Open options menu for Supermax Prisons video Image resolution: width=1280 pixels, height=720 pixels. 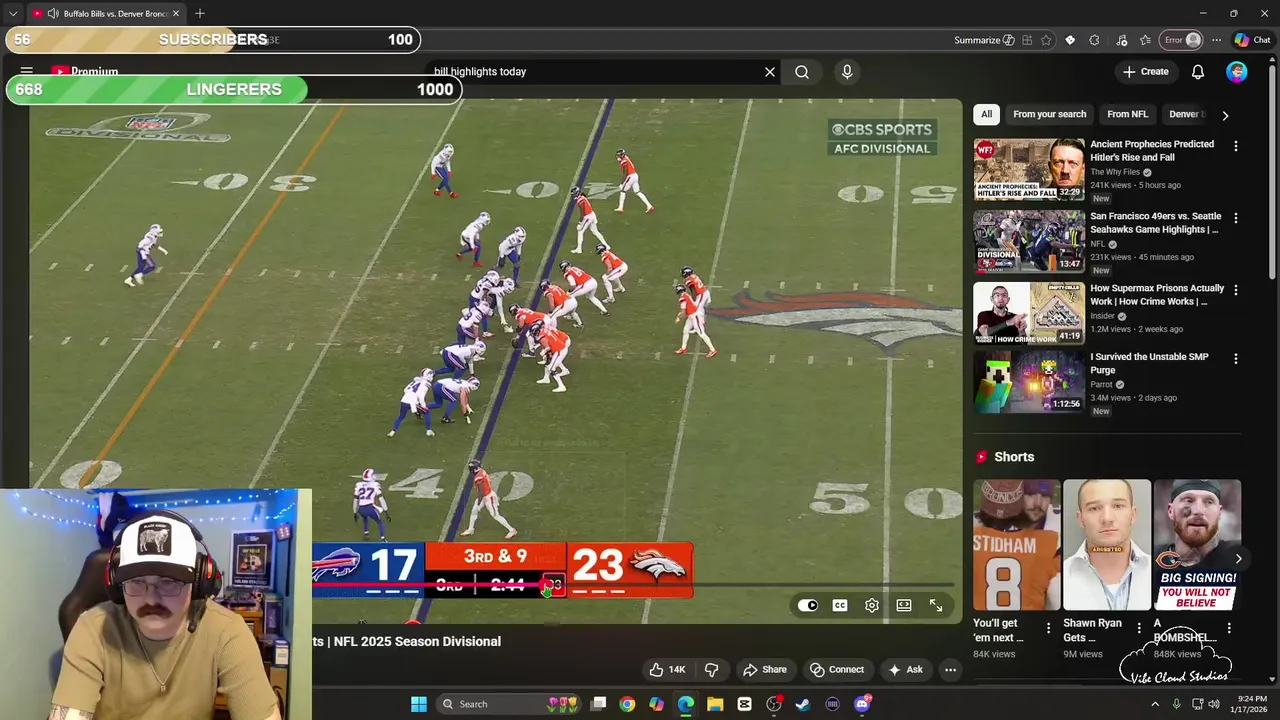click(1236, 290)
